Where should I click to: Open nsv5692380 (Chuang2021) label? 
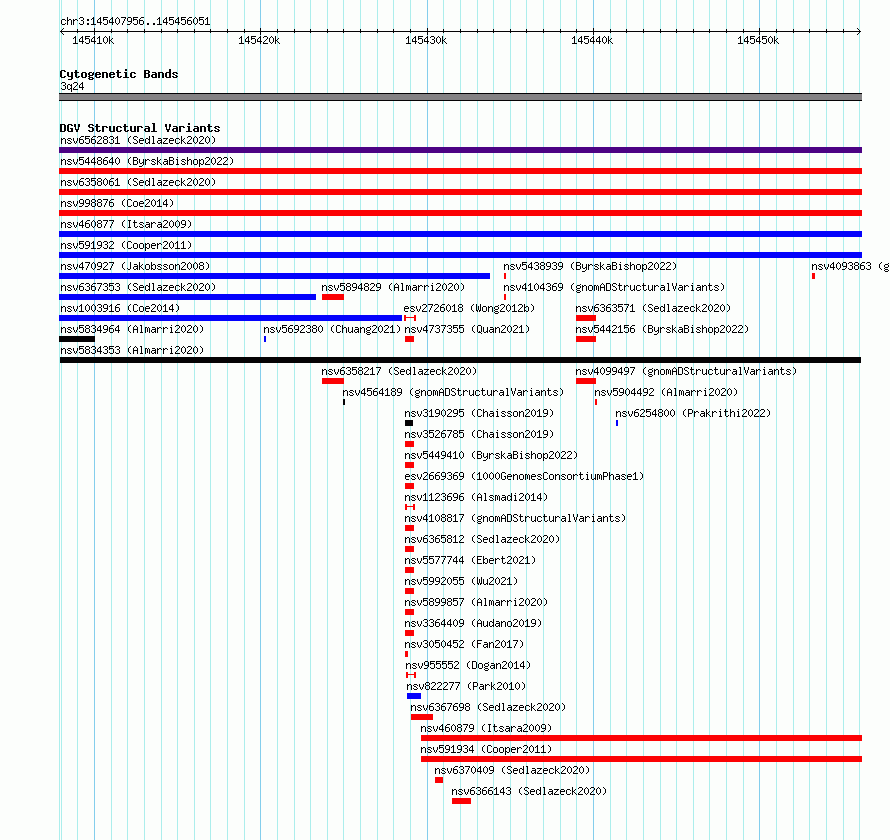[x=331, y=329]
